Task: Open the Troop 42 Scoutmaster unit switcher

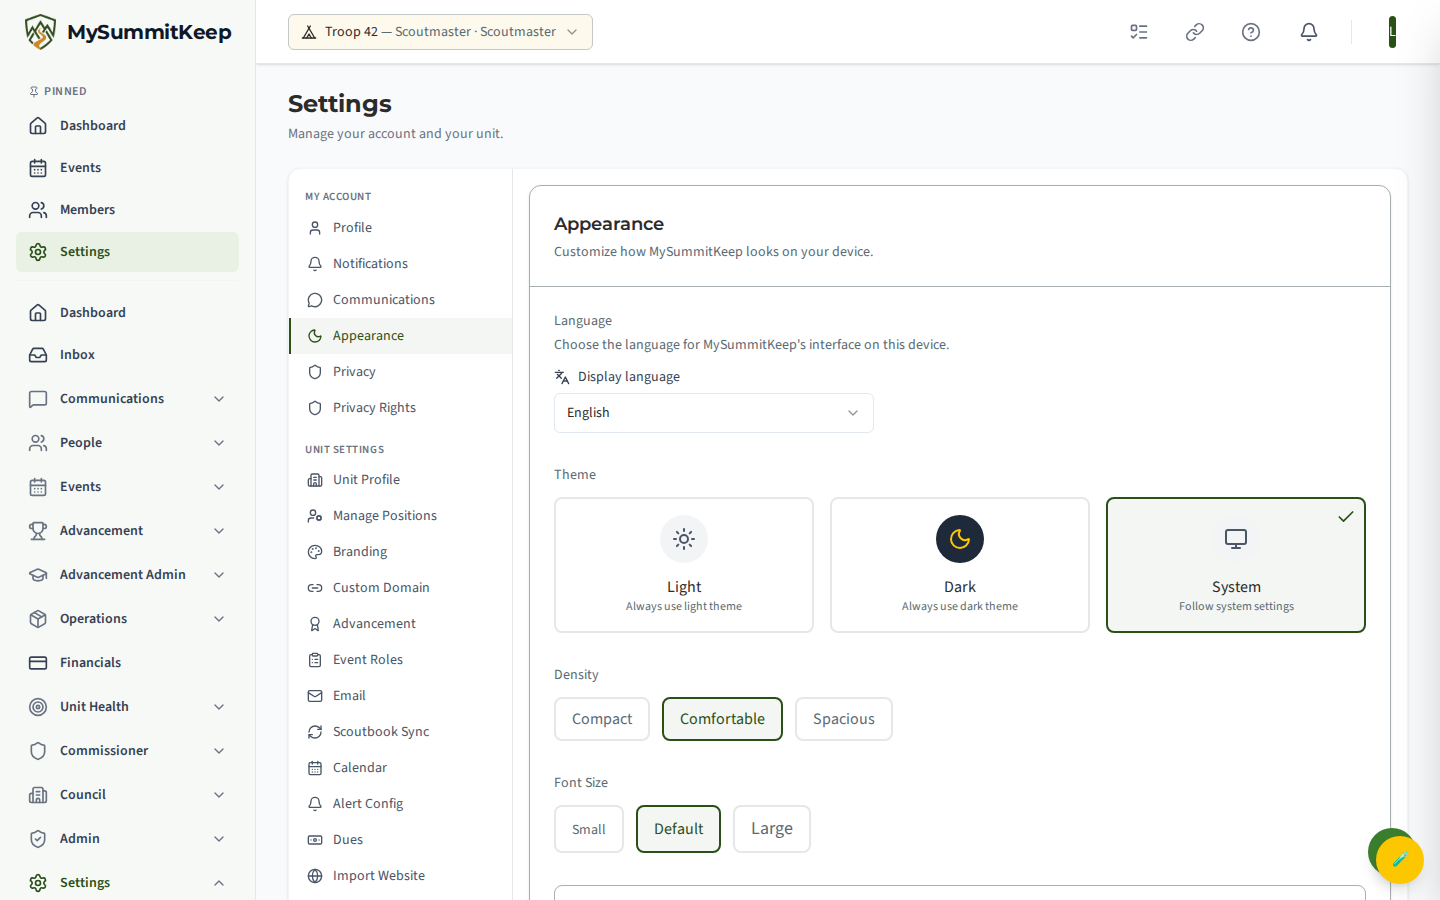Action: [x=440, y=32]
